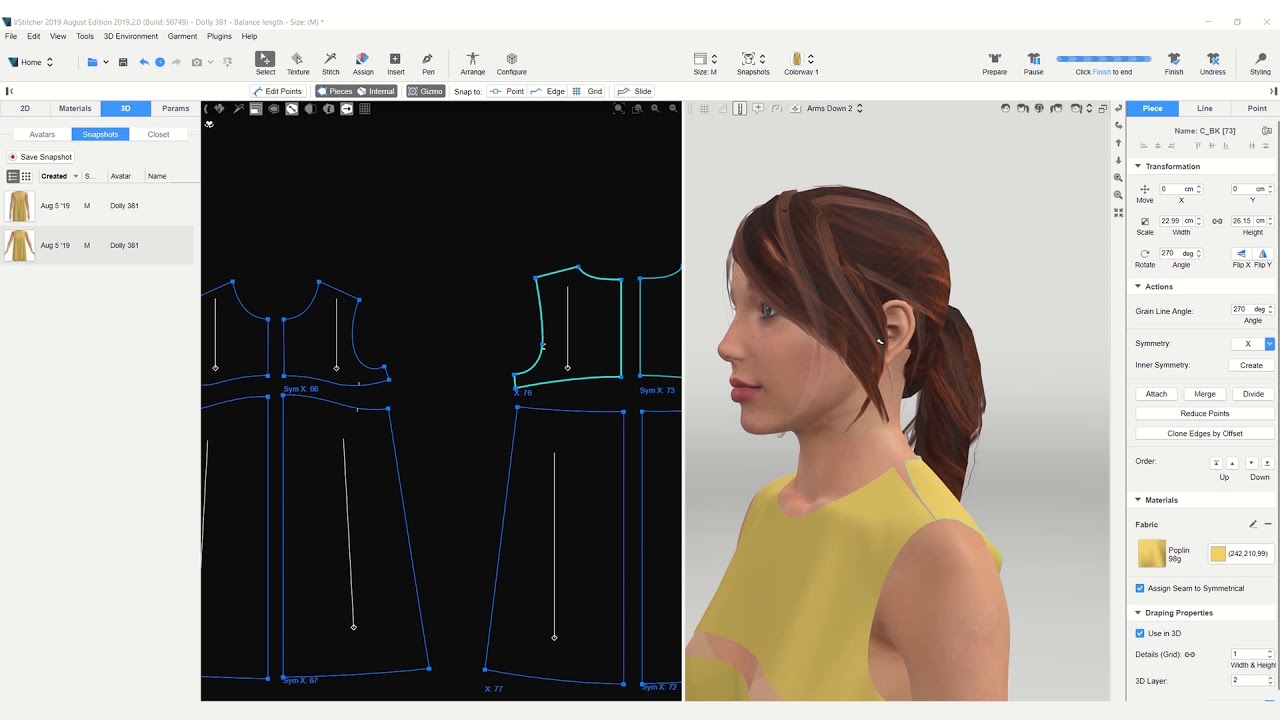This screenshot has height=720, width=1280.
Task: Select the first Dolly 381 snapshot thumbnail
Action: [x=20, y=206]
